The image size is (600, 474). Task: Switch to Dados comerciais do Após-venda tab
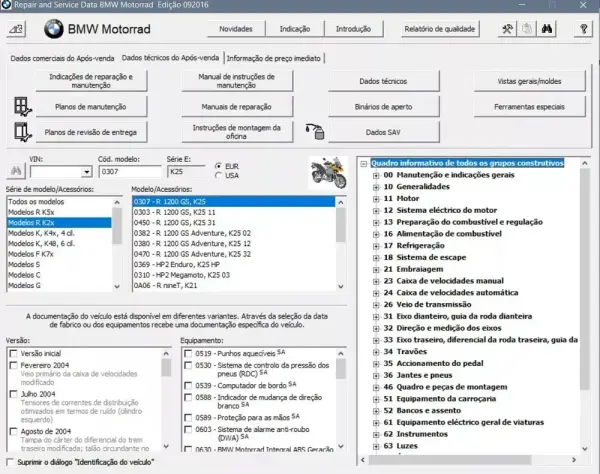pos(62,58)
